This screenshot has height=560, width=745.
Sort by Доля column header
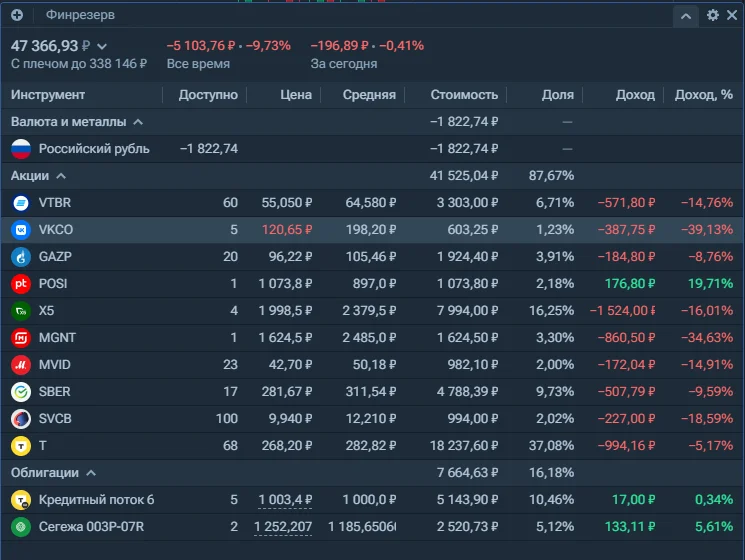coord(558,95)
